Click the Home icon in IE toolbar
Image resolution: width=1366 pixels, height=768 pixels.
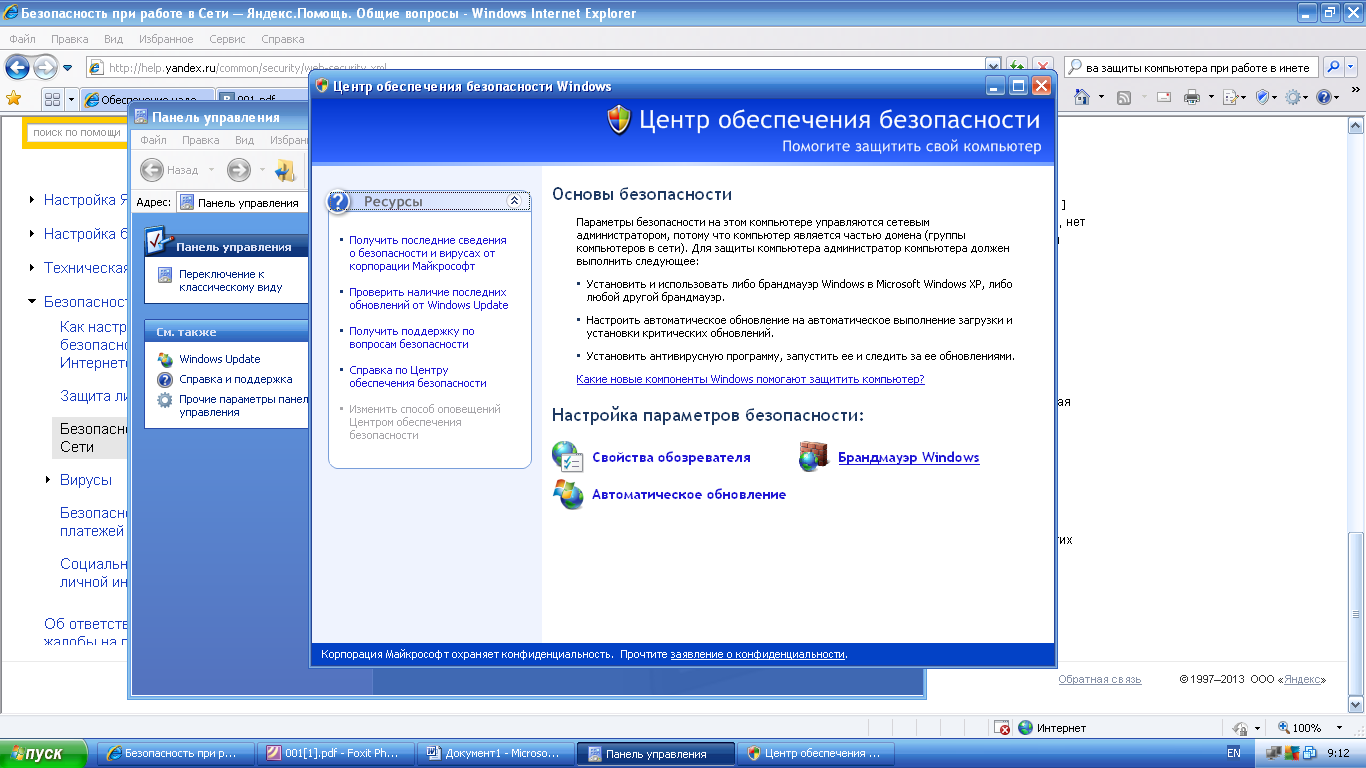pos(1081,97)
